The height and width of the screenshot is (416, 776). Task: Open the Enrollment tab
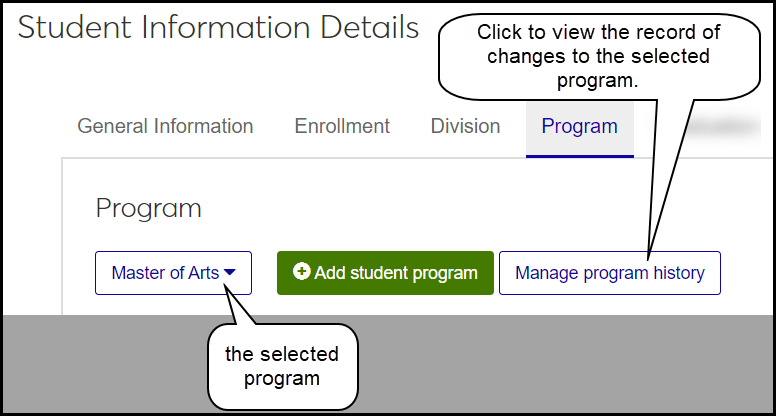tap(342, 127)
